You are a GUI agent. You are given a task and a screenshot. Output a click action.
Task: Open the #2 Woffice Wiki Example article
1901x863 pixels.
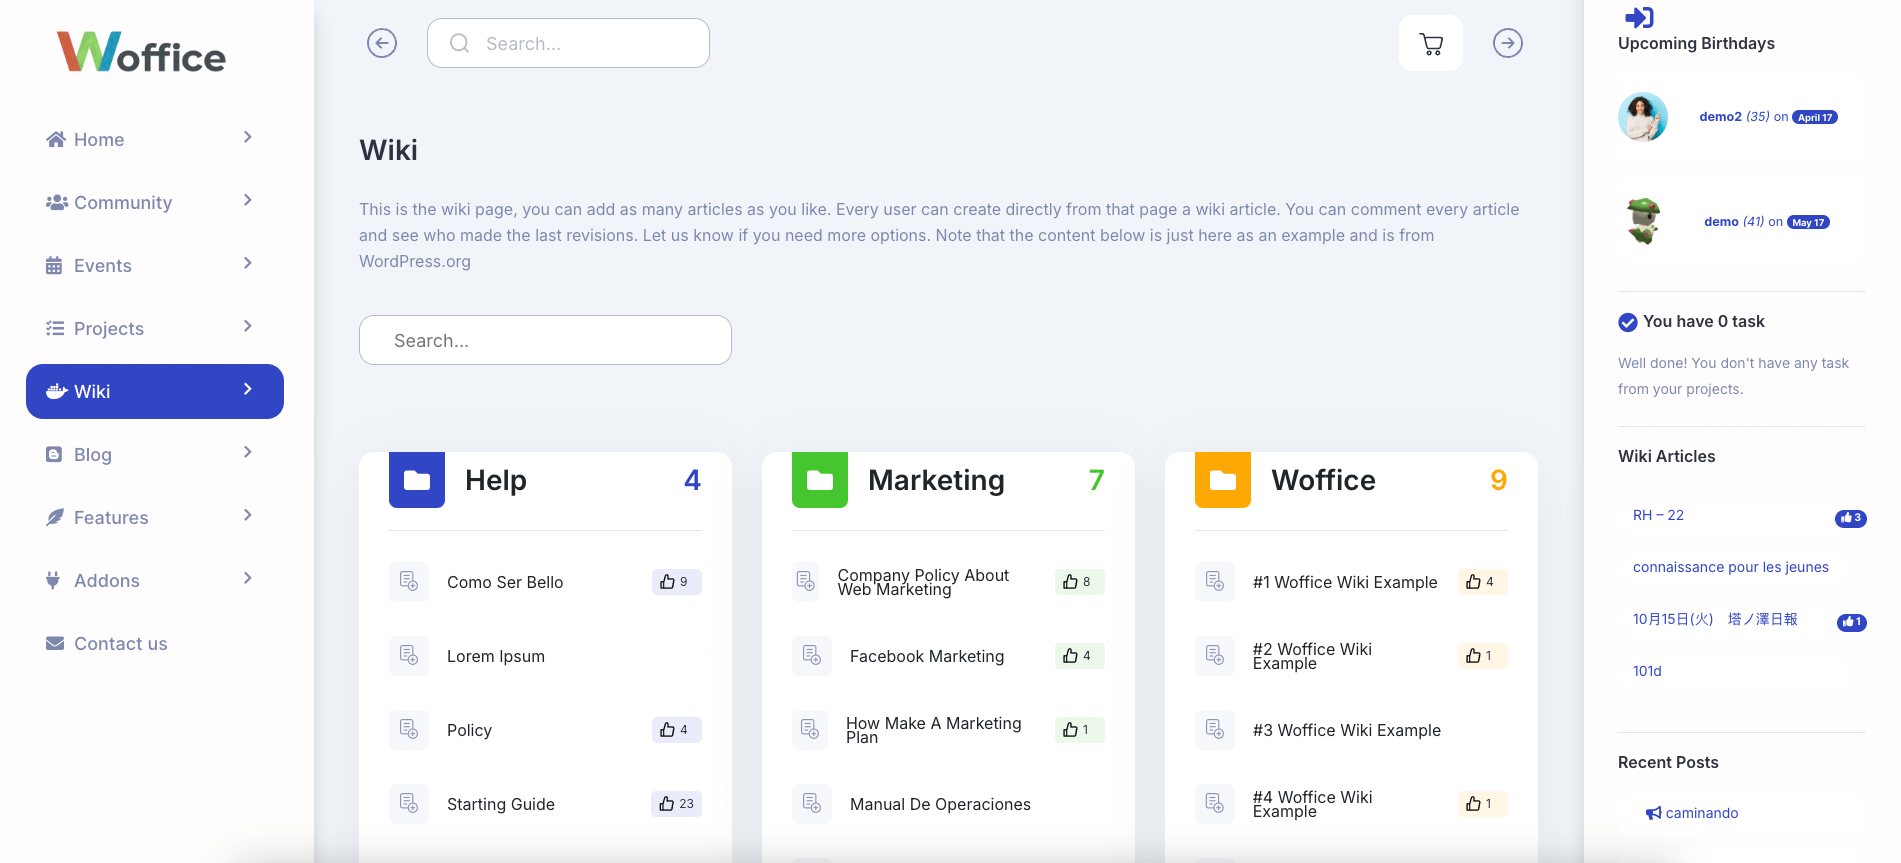coord(1312,656)
